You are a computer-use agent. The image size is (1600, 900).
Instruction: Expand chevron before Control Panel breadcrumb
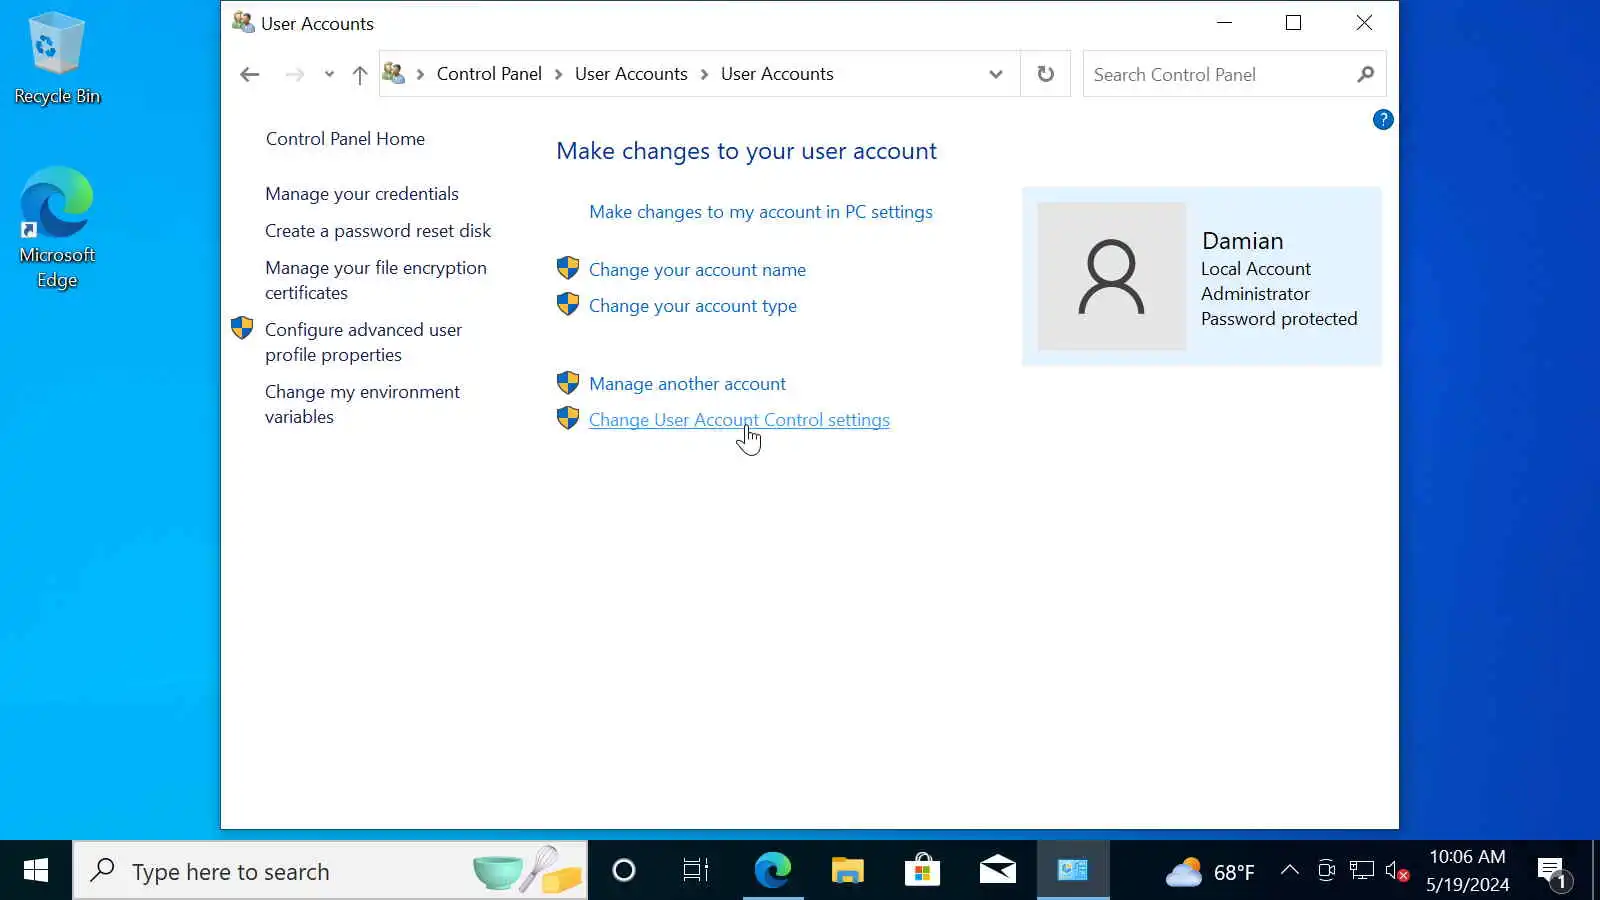point(420,74)
